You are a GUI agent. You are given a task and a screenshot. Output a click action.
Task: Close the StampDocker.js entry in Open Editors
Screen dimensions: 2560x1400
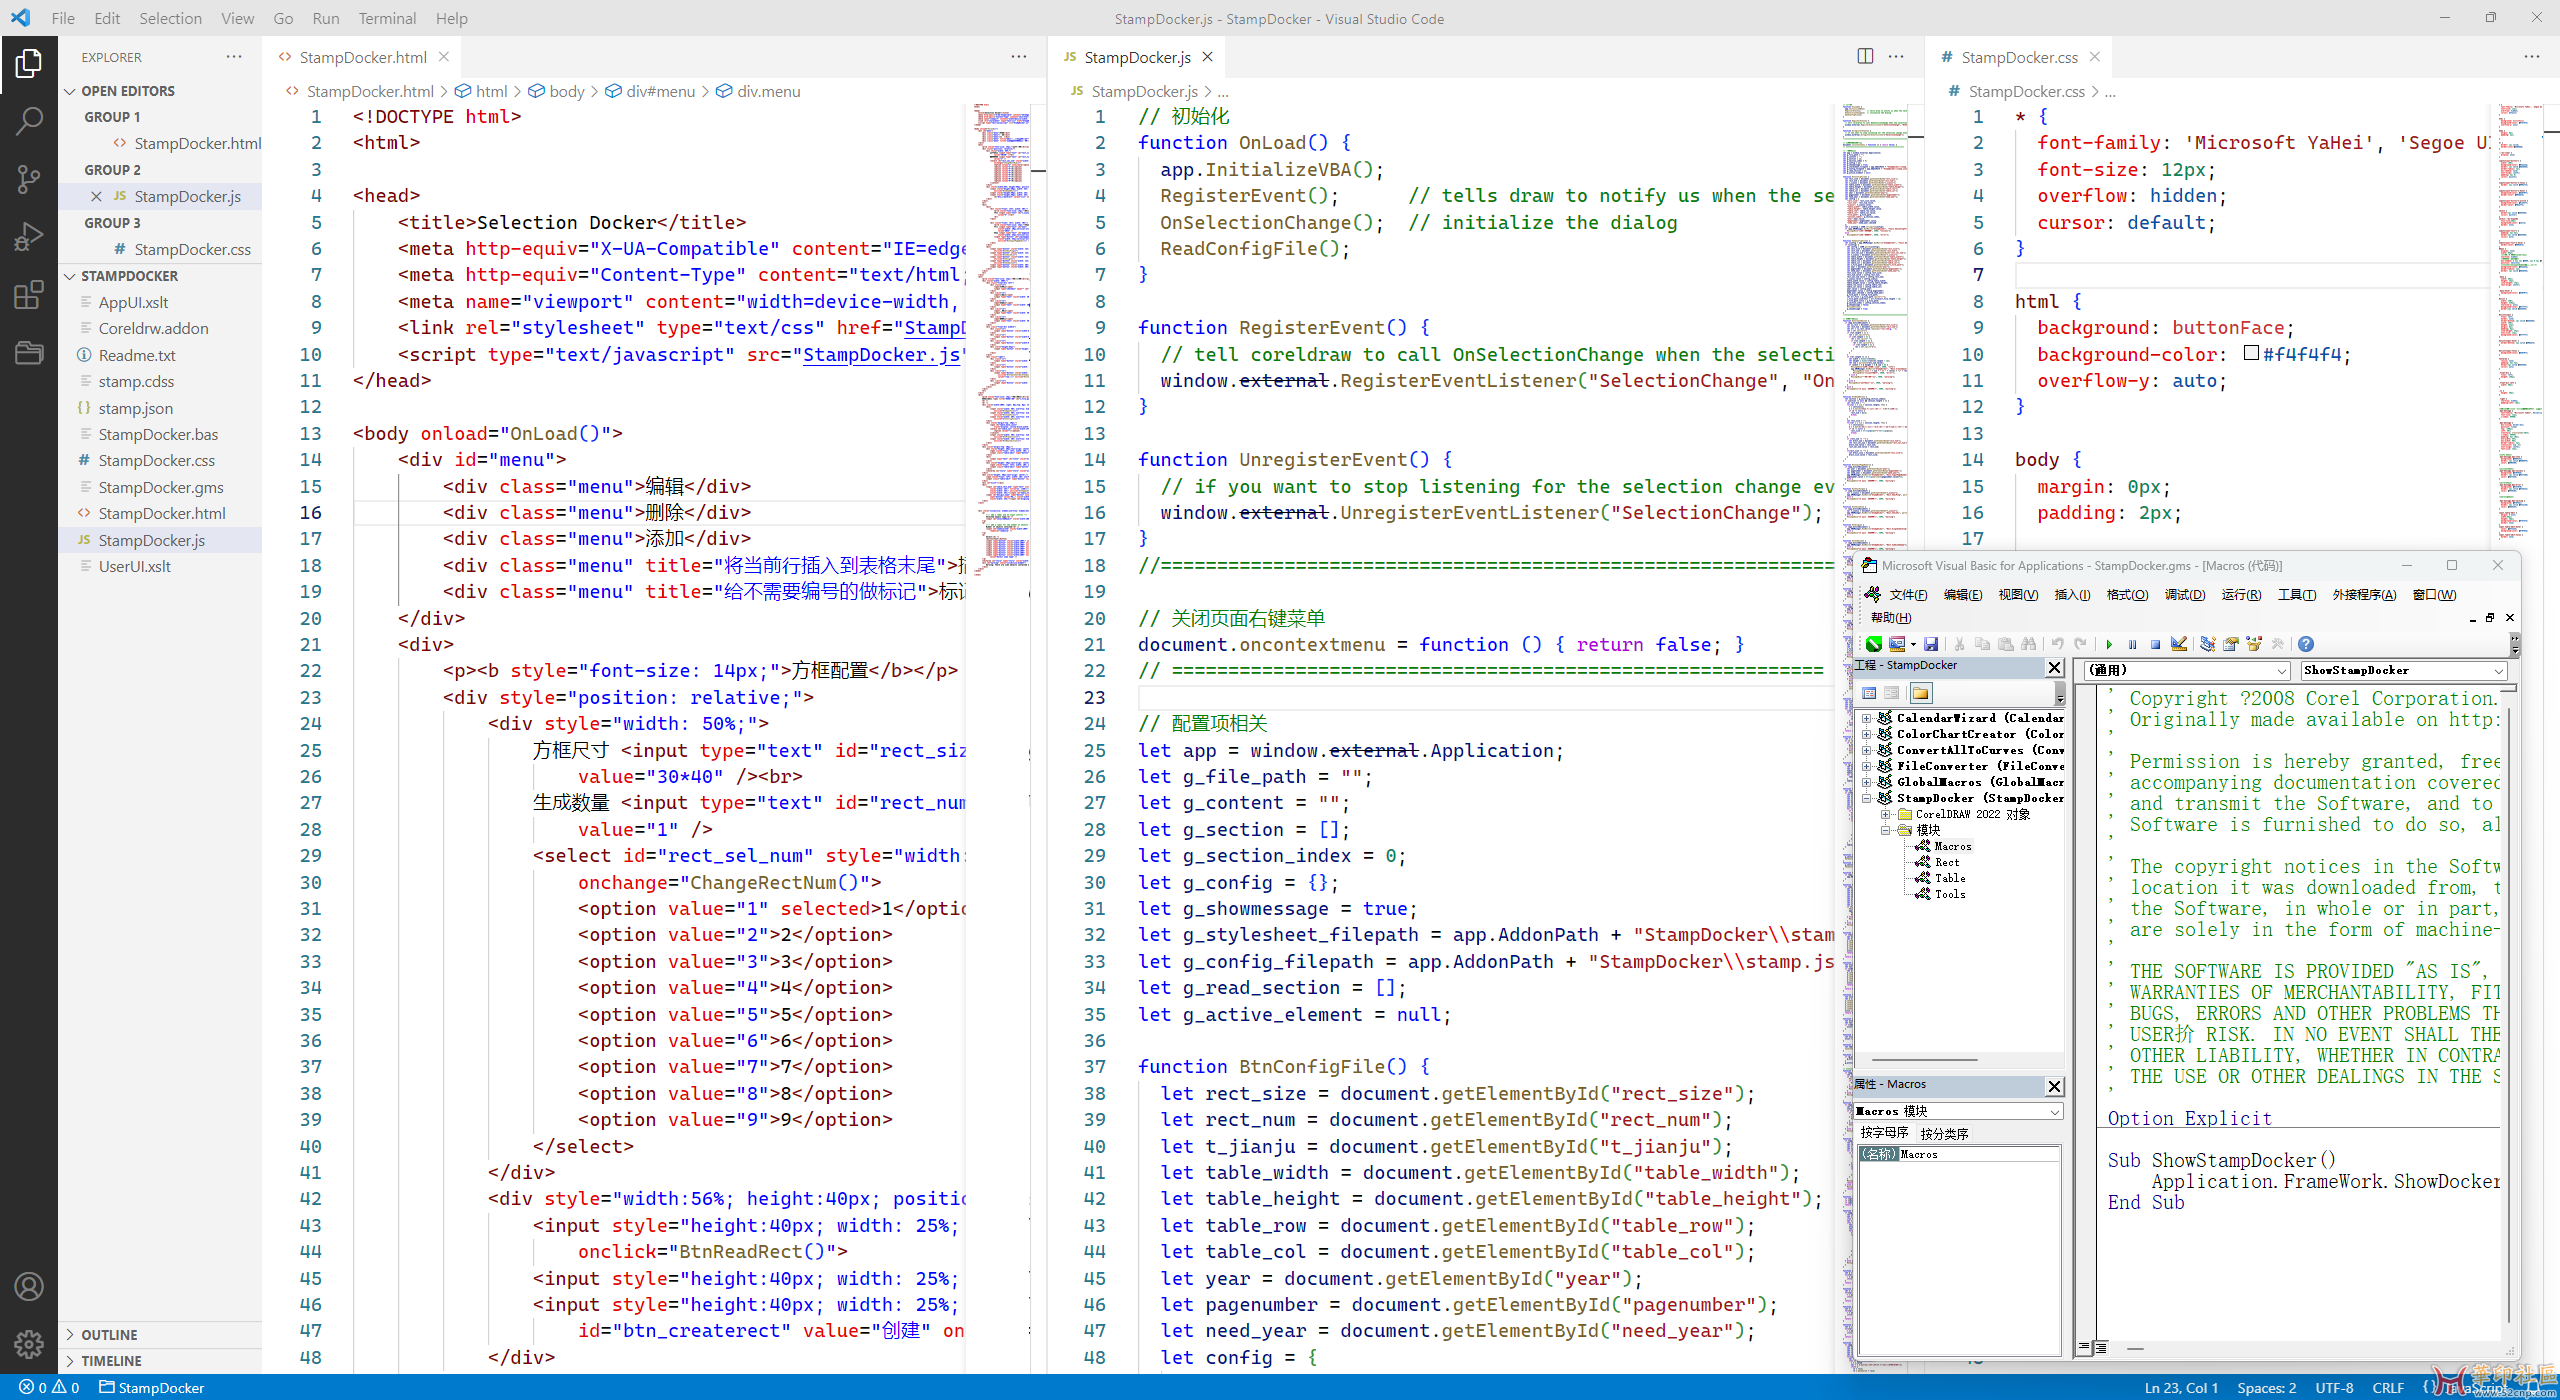96,196
